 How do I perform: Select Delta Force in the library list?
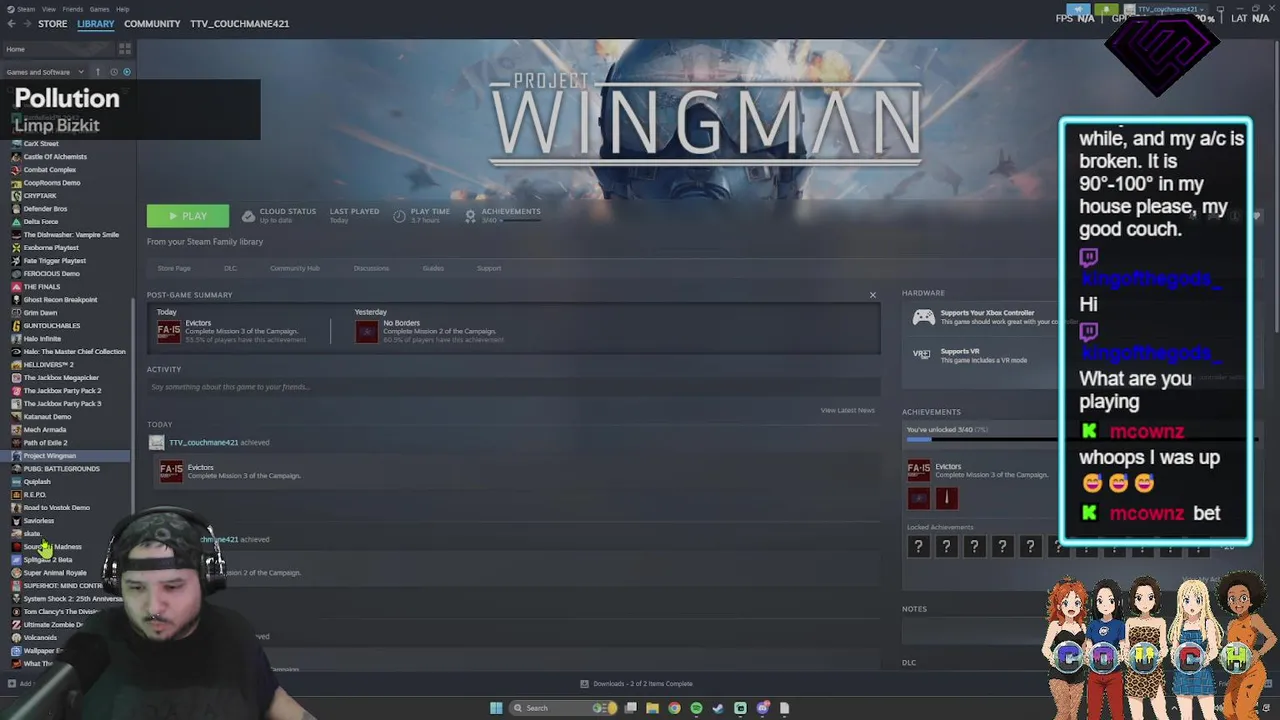click(x=41, y=222)
